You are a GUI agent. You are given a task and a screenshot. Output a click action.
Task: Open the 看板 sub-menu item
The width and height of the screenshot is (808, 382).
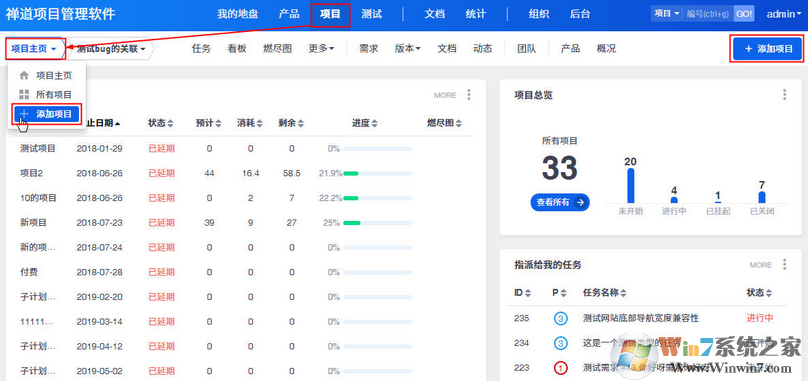pyautogui.click(x=237, y=49)
